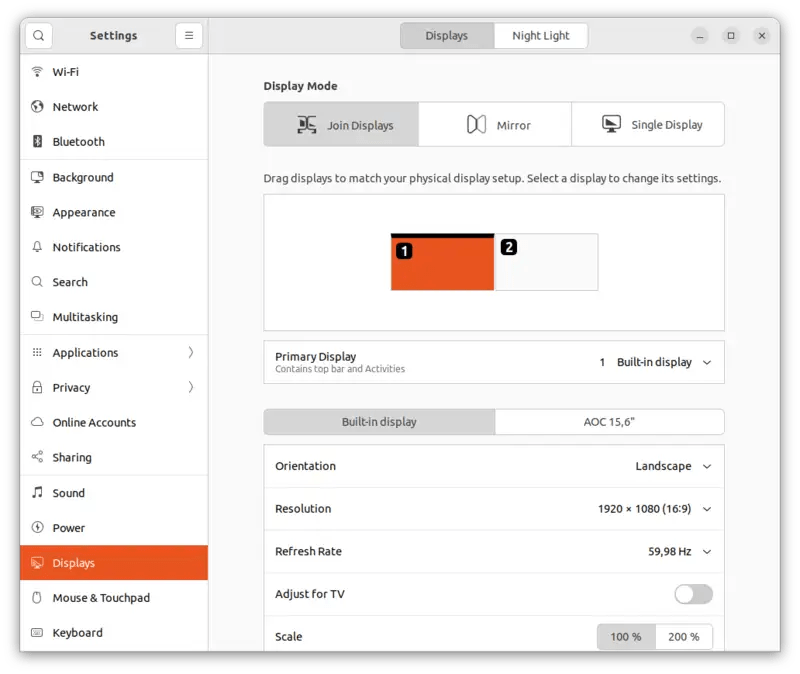Open the search in Settings
This screenshot has height=674, width=800.
tap(38, 35)
